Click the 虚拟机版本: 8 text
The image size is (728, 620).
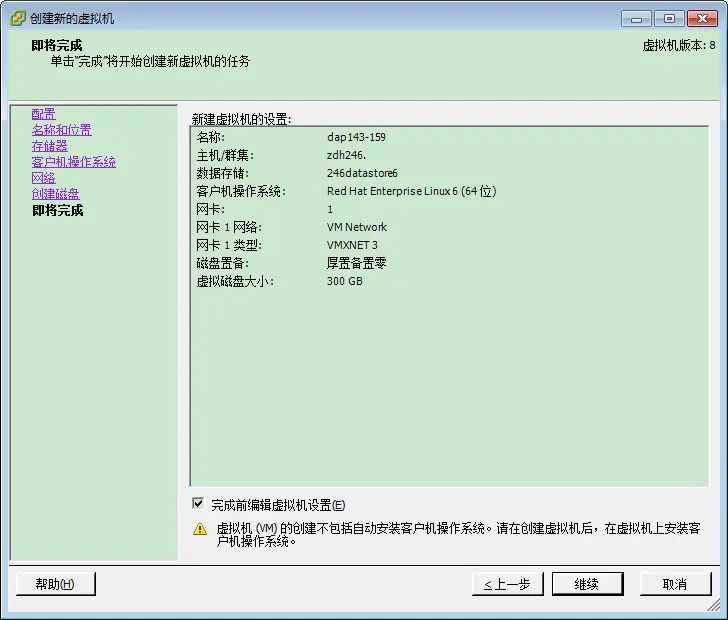[x=679, y=46]
